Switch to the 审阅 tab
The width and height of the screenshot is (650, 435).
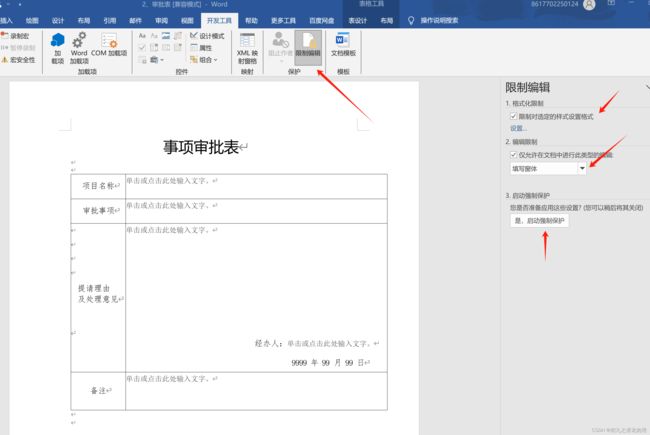pyautogui.click(x=161, y=20)
